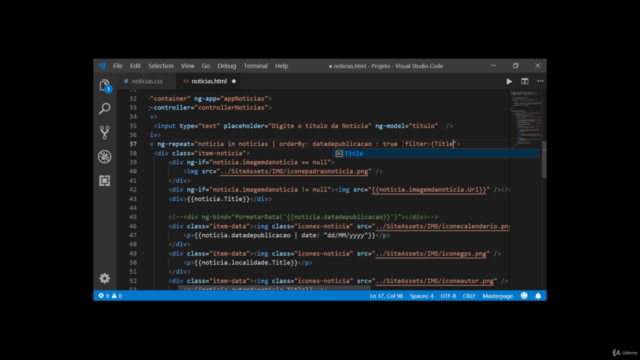640x360 pixels.
Task: Change indentation via Spaces: 4
Action: (422, 296)
